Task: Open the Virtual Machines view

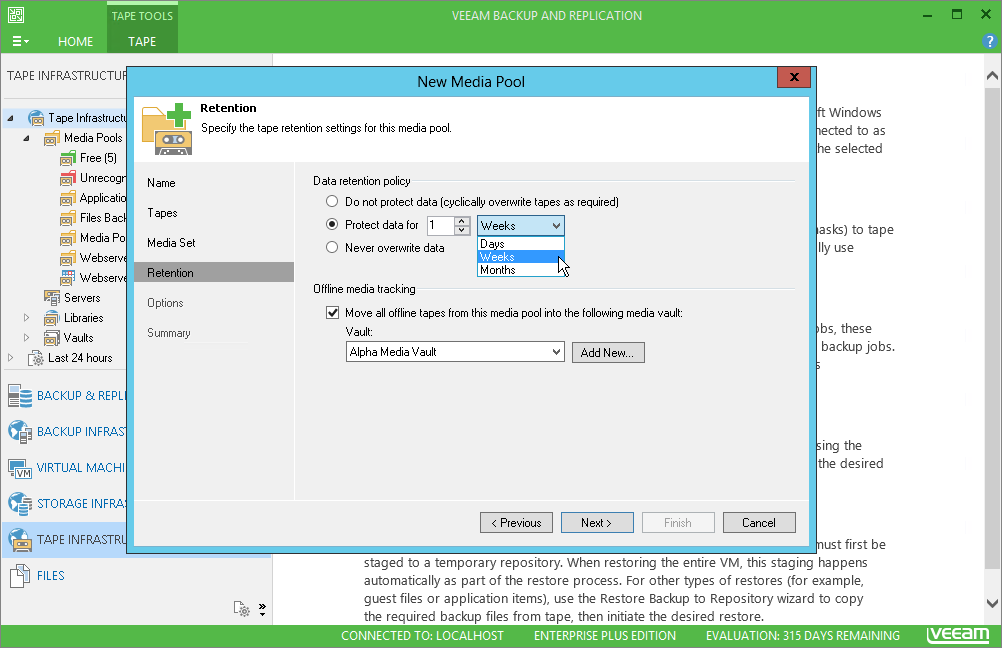Action: coord(60,467)
